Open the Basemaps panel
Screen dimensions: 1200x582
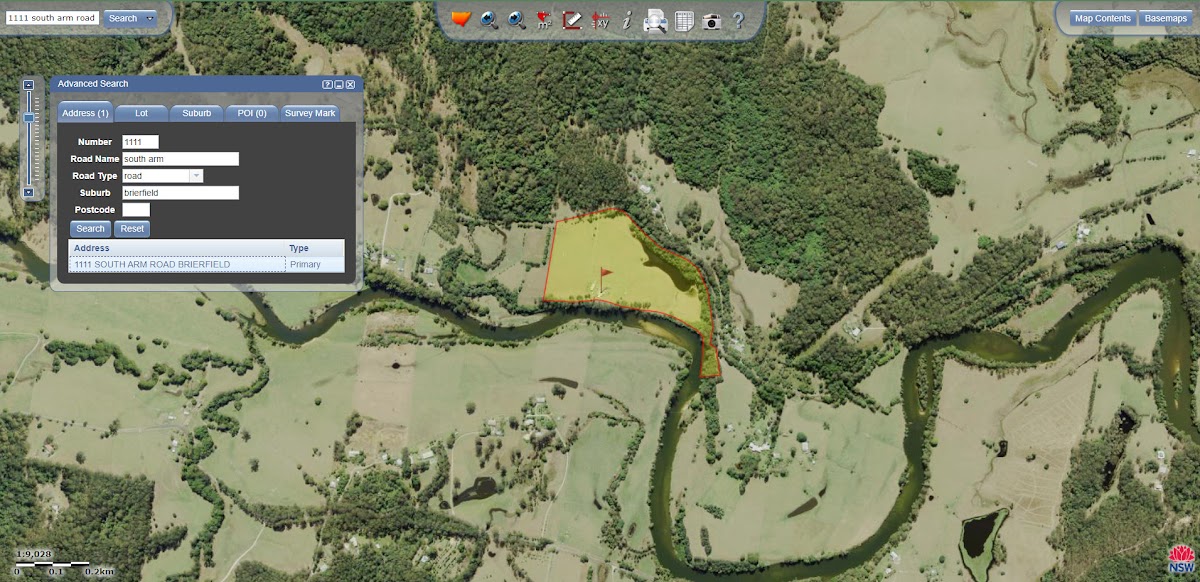(x=1165, y=18)
